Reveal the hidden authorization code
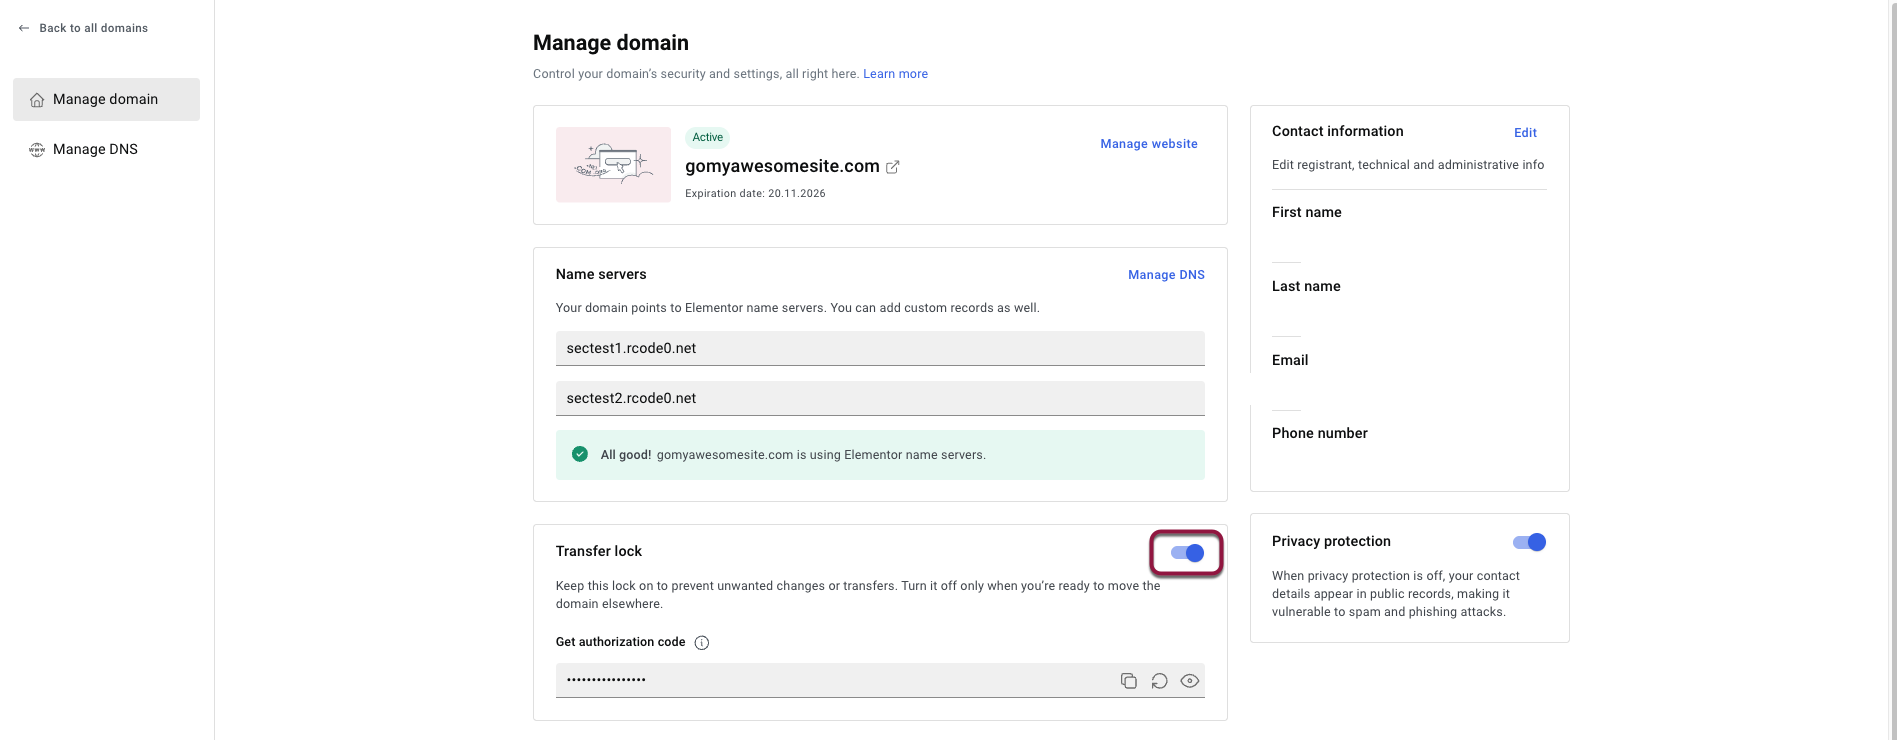The width and height of the screenshot is (1897, 740). point(1189,681)
